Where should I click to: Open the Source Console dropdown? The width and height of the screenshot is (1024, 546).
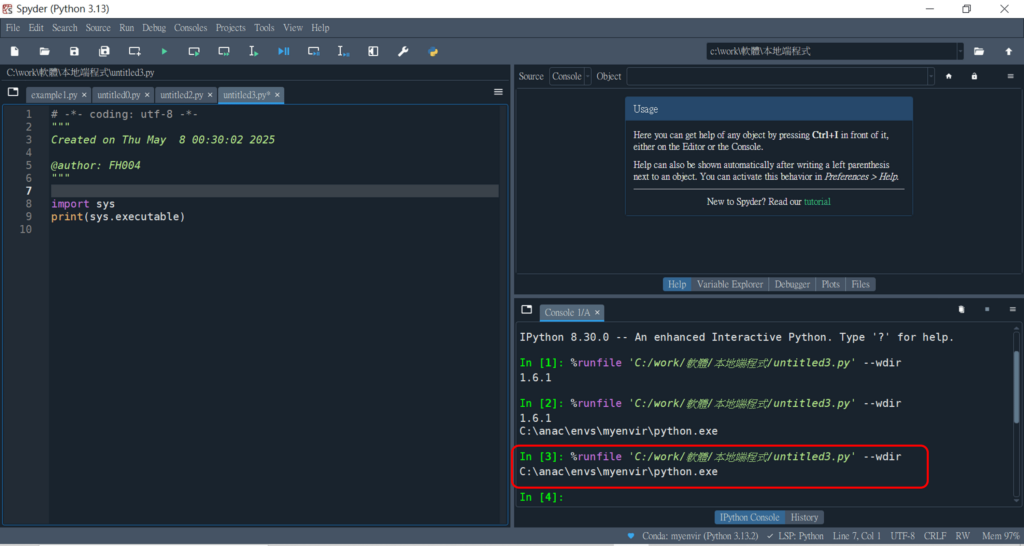click(569, 76)
